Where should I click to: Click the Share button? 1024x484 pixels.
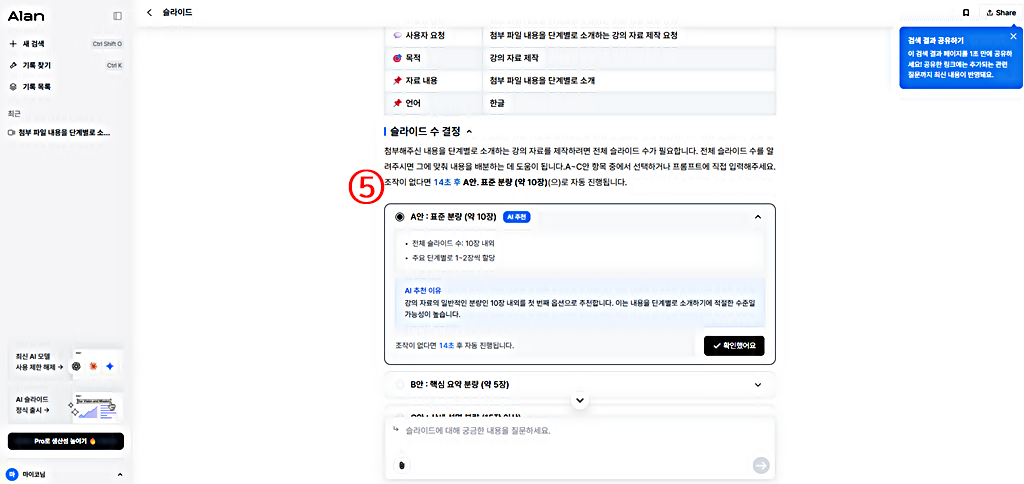[1000, 12]
